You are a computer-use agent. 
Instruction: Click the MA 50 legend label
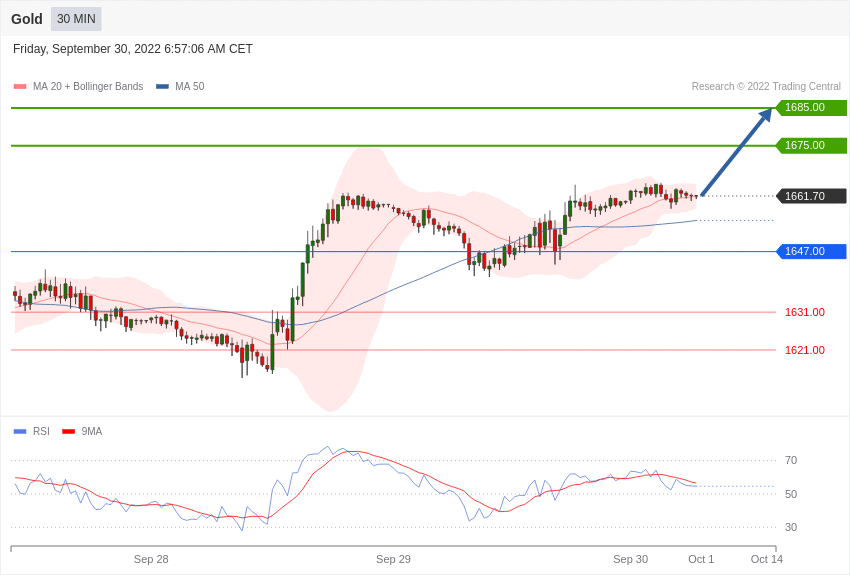pyautogui.click(x=190, y=86)
